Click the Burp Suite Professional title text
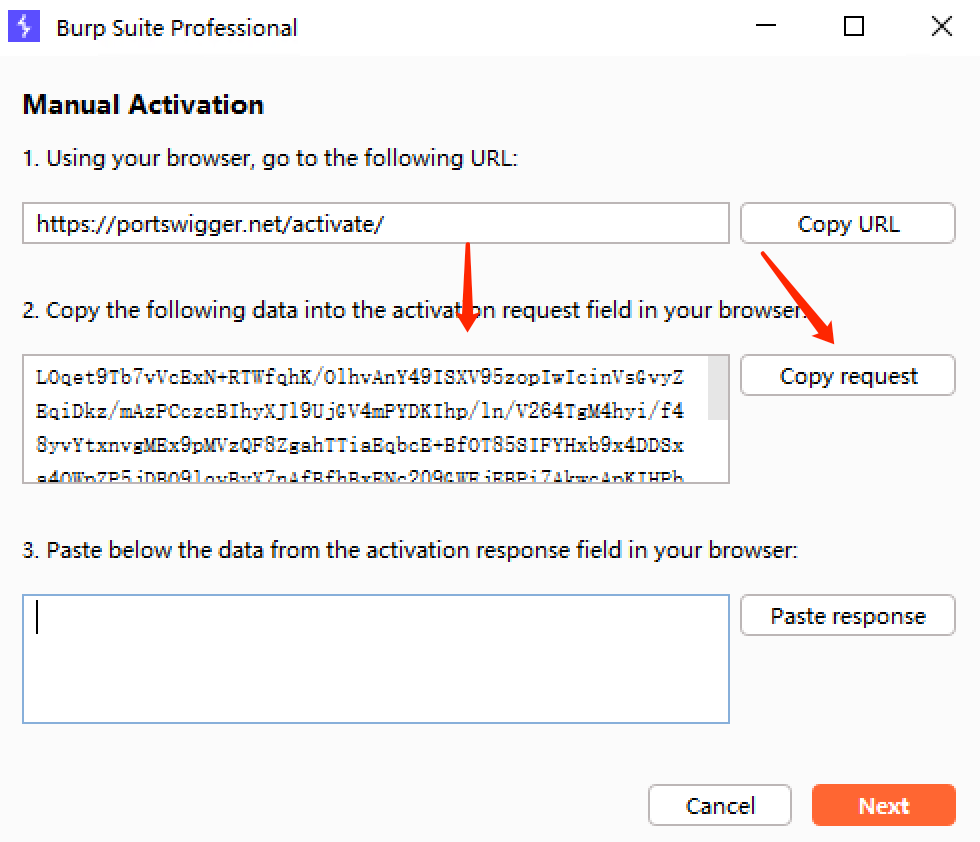Viewport: 980px width, 842px height. tap(176, 28)
